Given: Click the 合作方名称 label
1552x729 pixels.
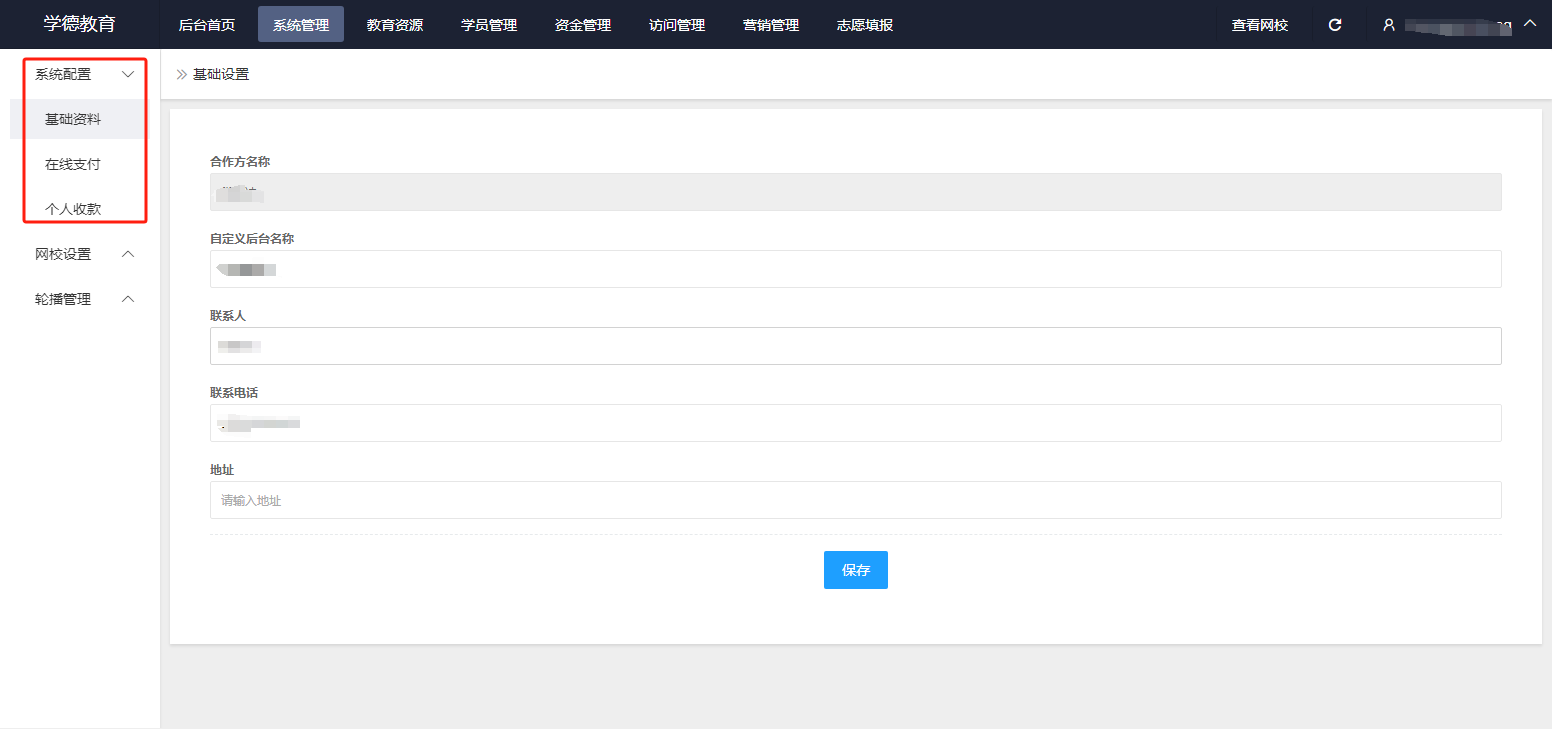Looking at the screenshot, I should click(240, 161).
